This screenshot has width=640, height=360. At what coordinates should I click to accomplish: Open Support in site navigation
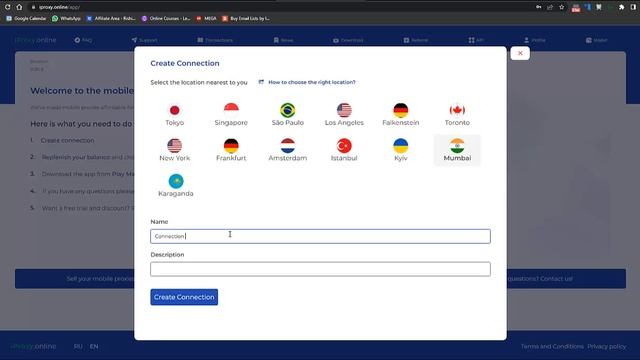pos(144,40)
